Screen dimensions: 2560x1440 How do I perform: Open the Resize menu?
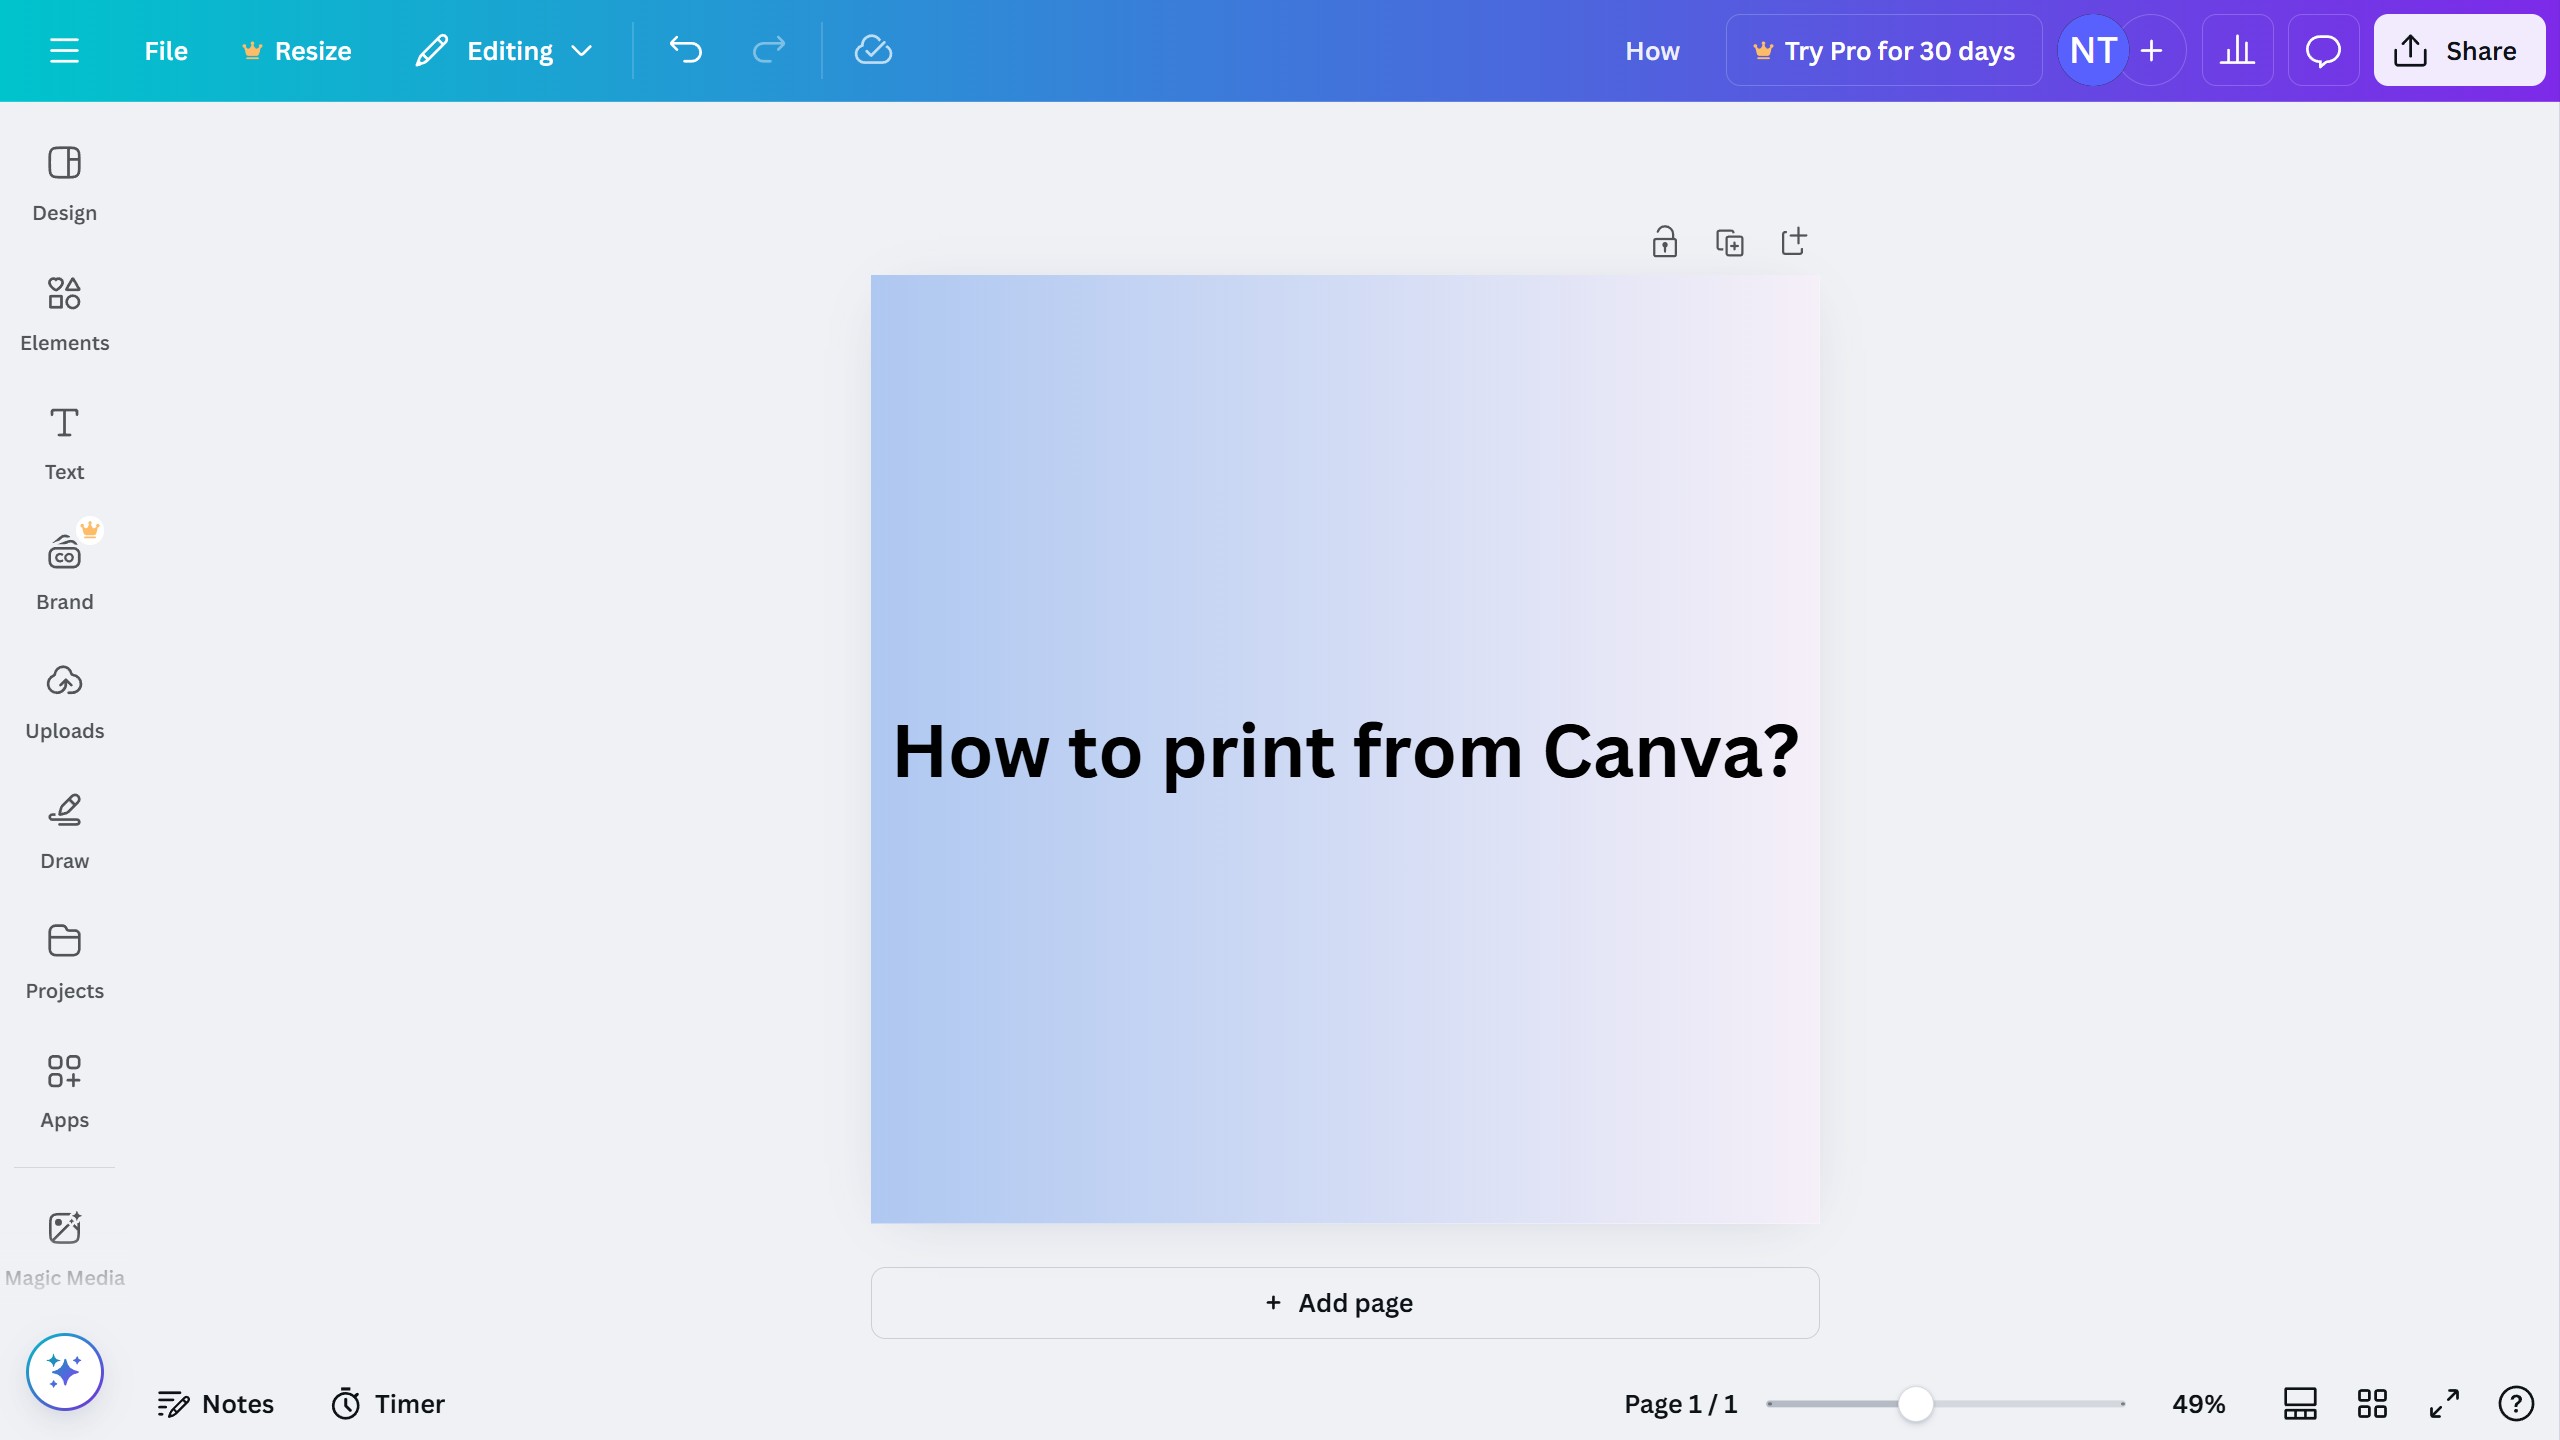296,50
